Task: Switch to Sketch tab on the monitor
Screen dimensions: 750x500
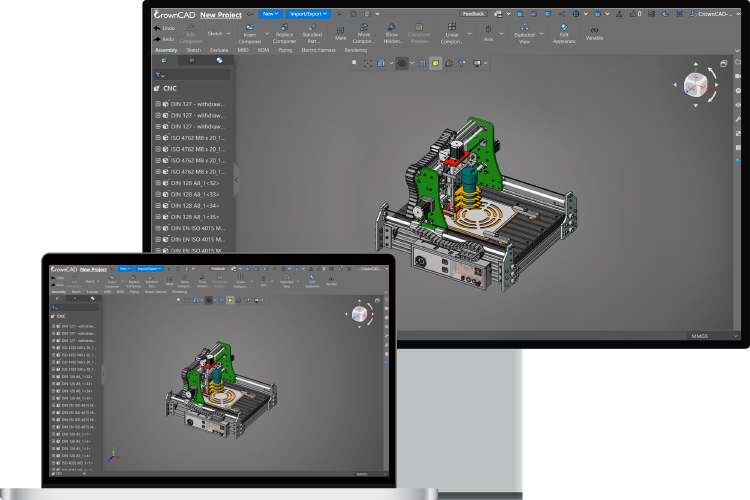Action: [x=193, y=50]
